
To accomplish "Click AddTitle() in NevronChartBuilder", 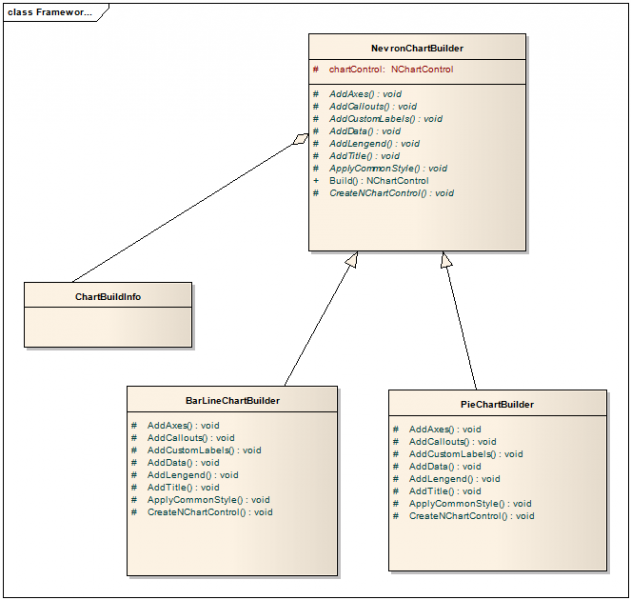I will click(364, 156).
